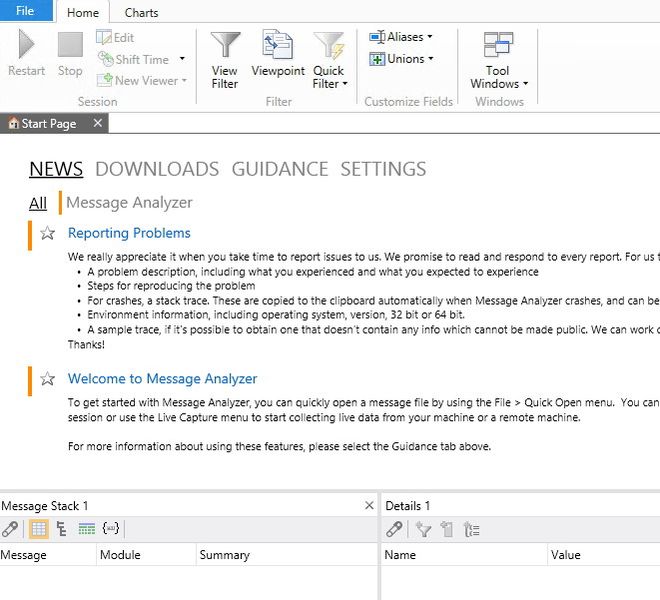Click the Restart session play icon
The height and width of the screenshot is (600, 660).
(x=26, y=44)
